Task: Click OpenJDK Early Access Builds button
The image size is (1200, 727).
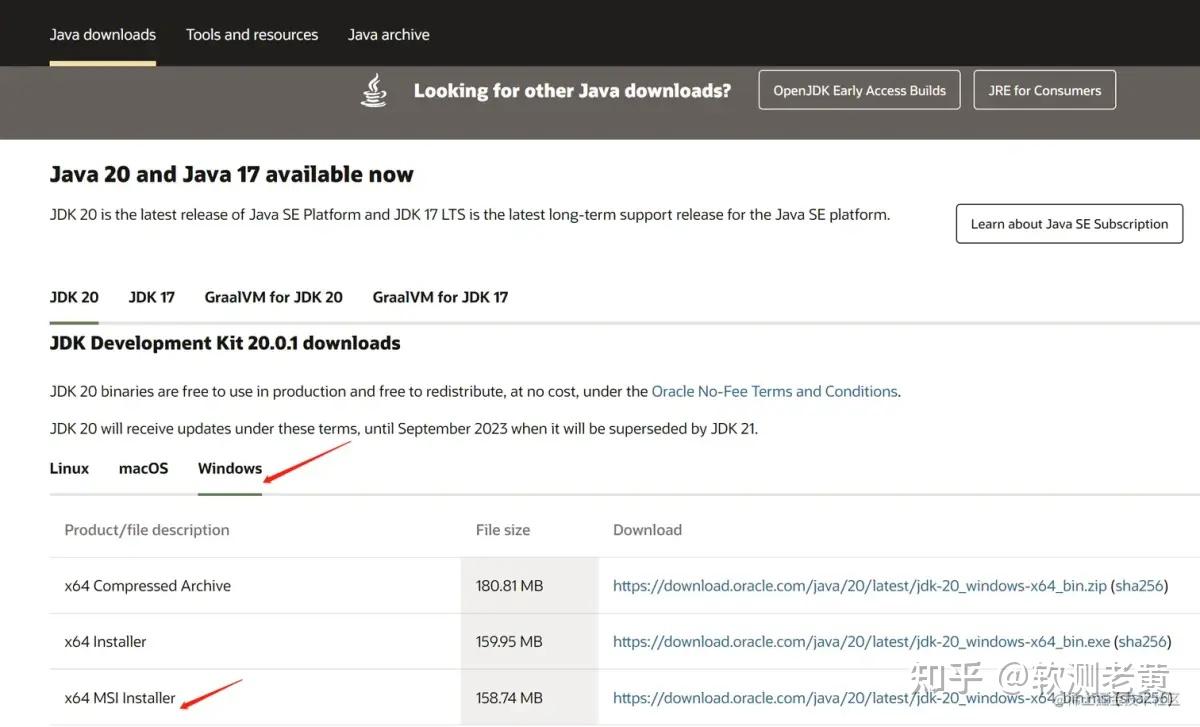Action: [x=859, y=90]
